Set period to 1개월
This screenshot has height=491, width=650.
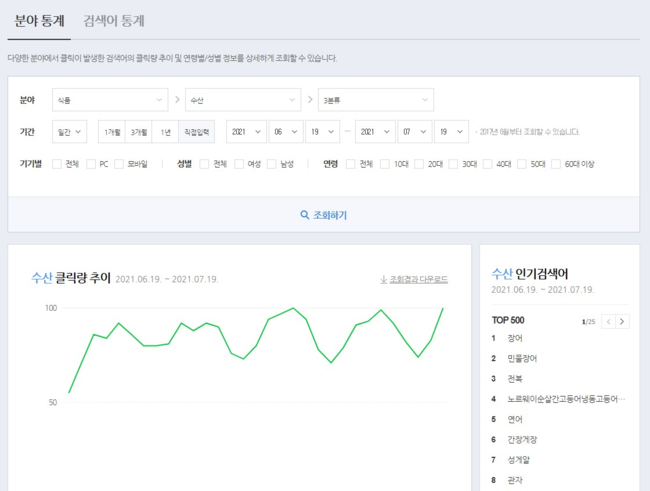111,131
